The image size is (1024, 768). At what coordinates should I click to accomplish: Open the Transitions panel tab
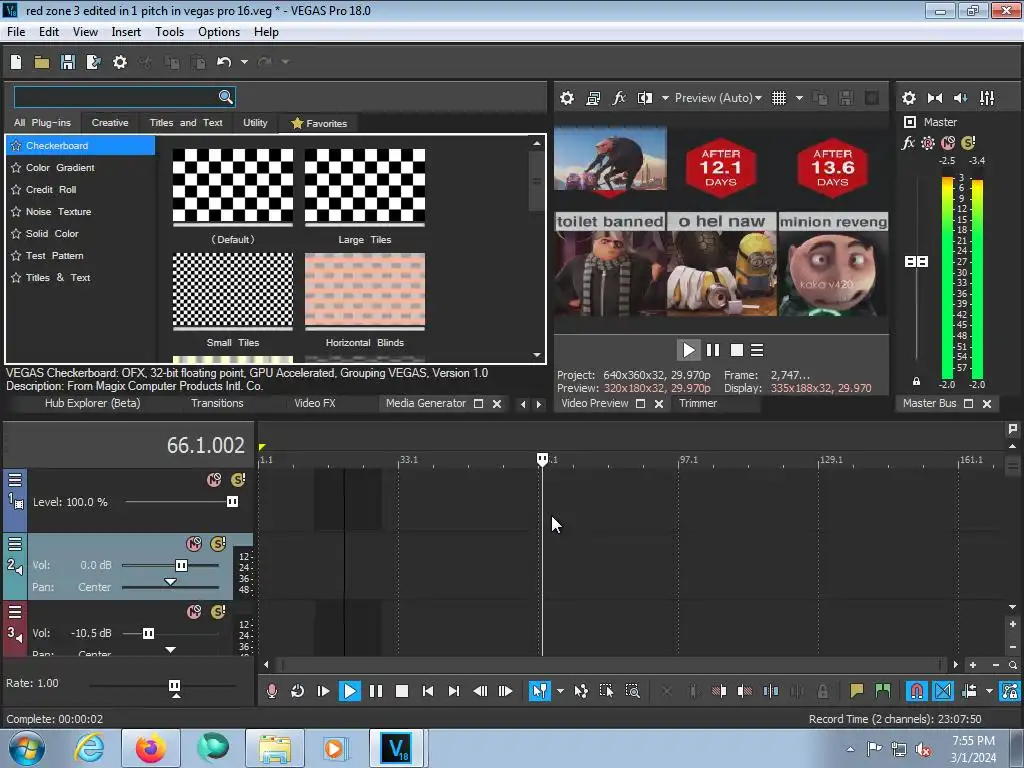[x=217, y=403]
